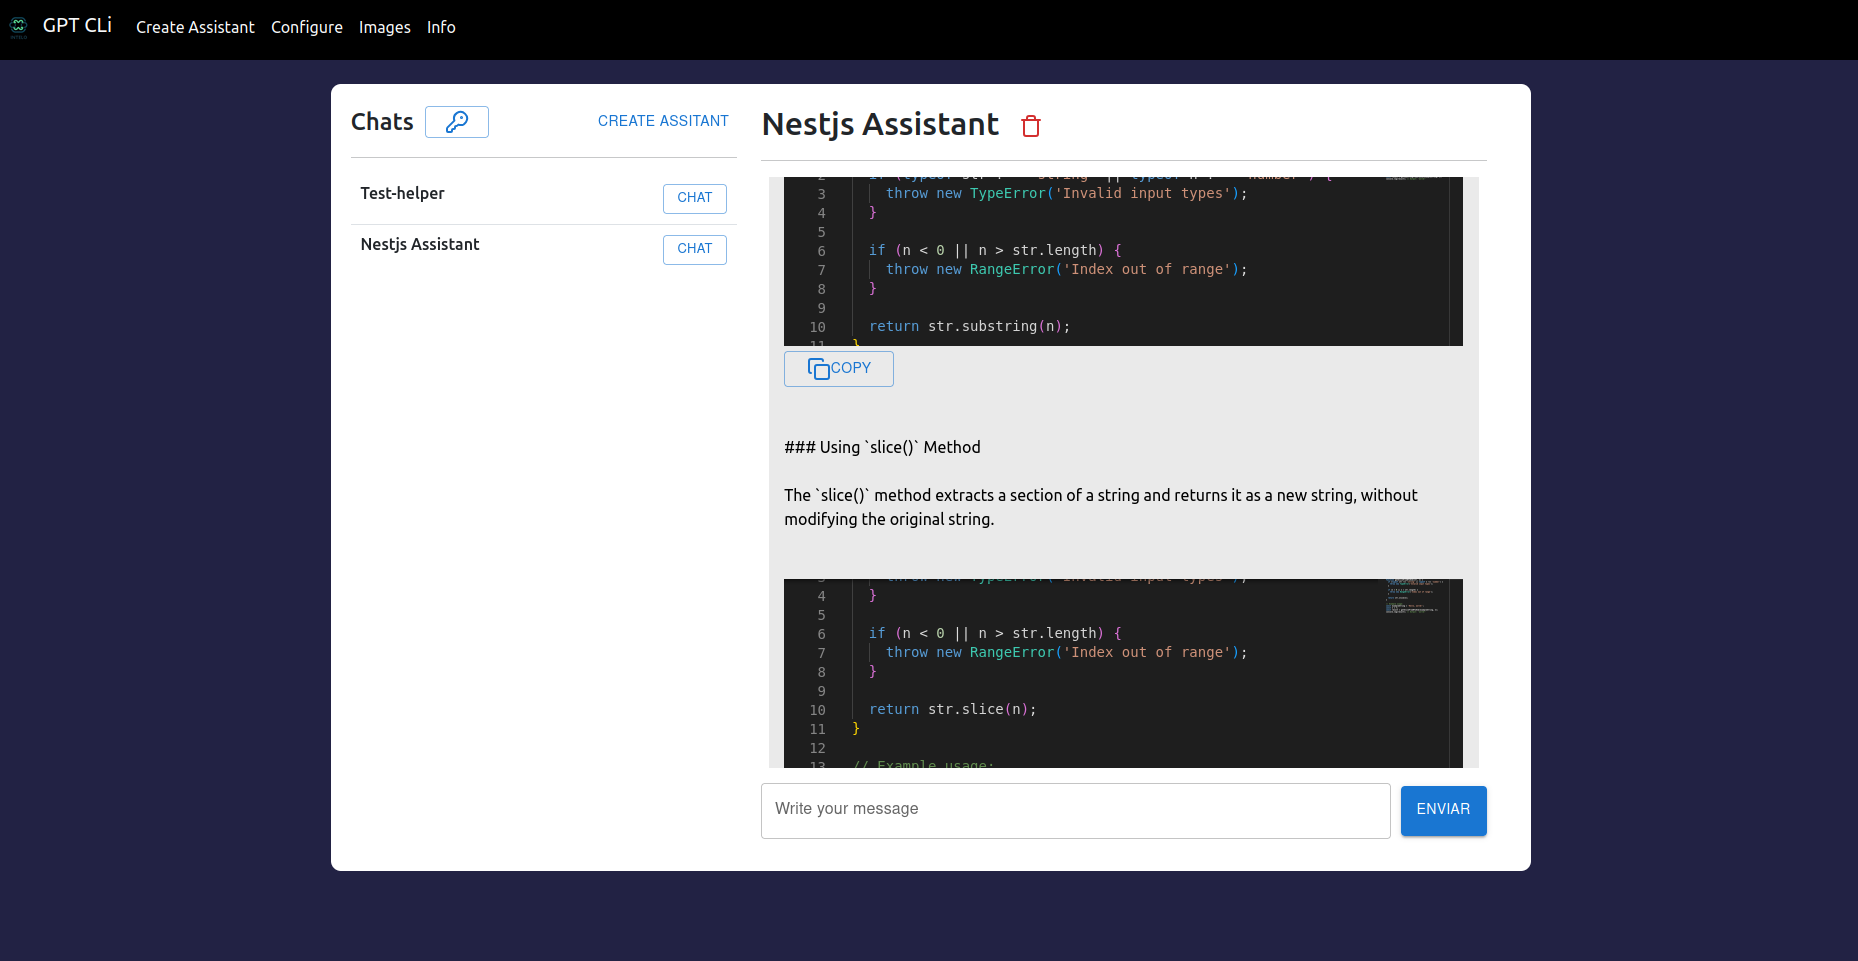Viewport: 1858px width, 961px height.
Task: Click the GPT CLi logo icon
Action: (18, 27)
